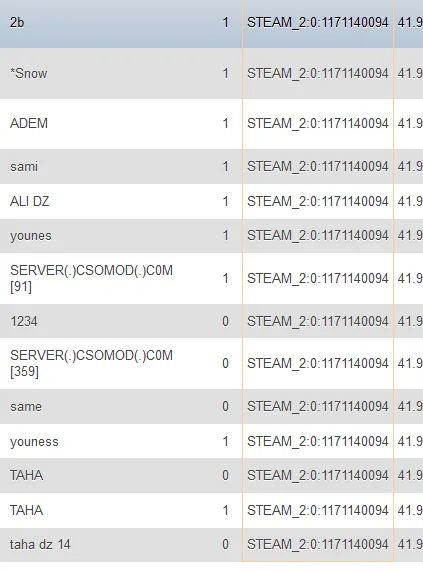The image size is (423, 573).
Task: Select the ADEM row name
Action: (x=29, y=124)
